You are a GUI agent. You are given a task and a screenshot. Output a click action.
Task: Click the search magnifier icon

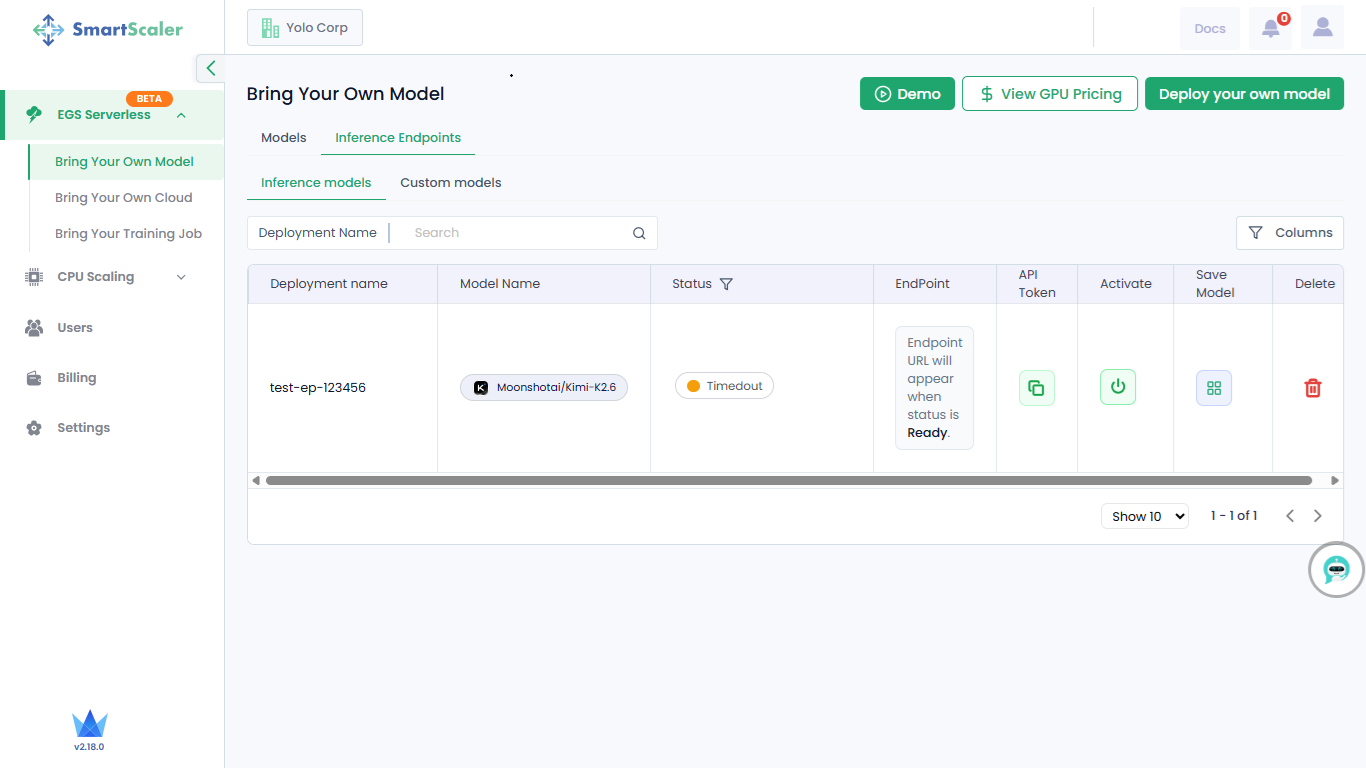(x=639, y=233)
